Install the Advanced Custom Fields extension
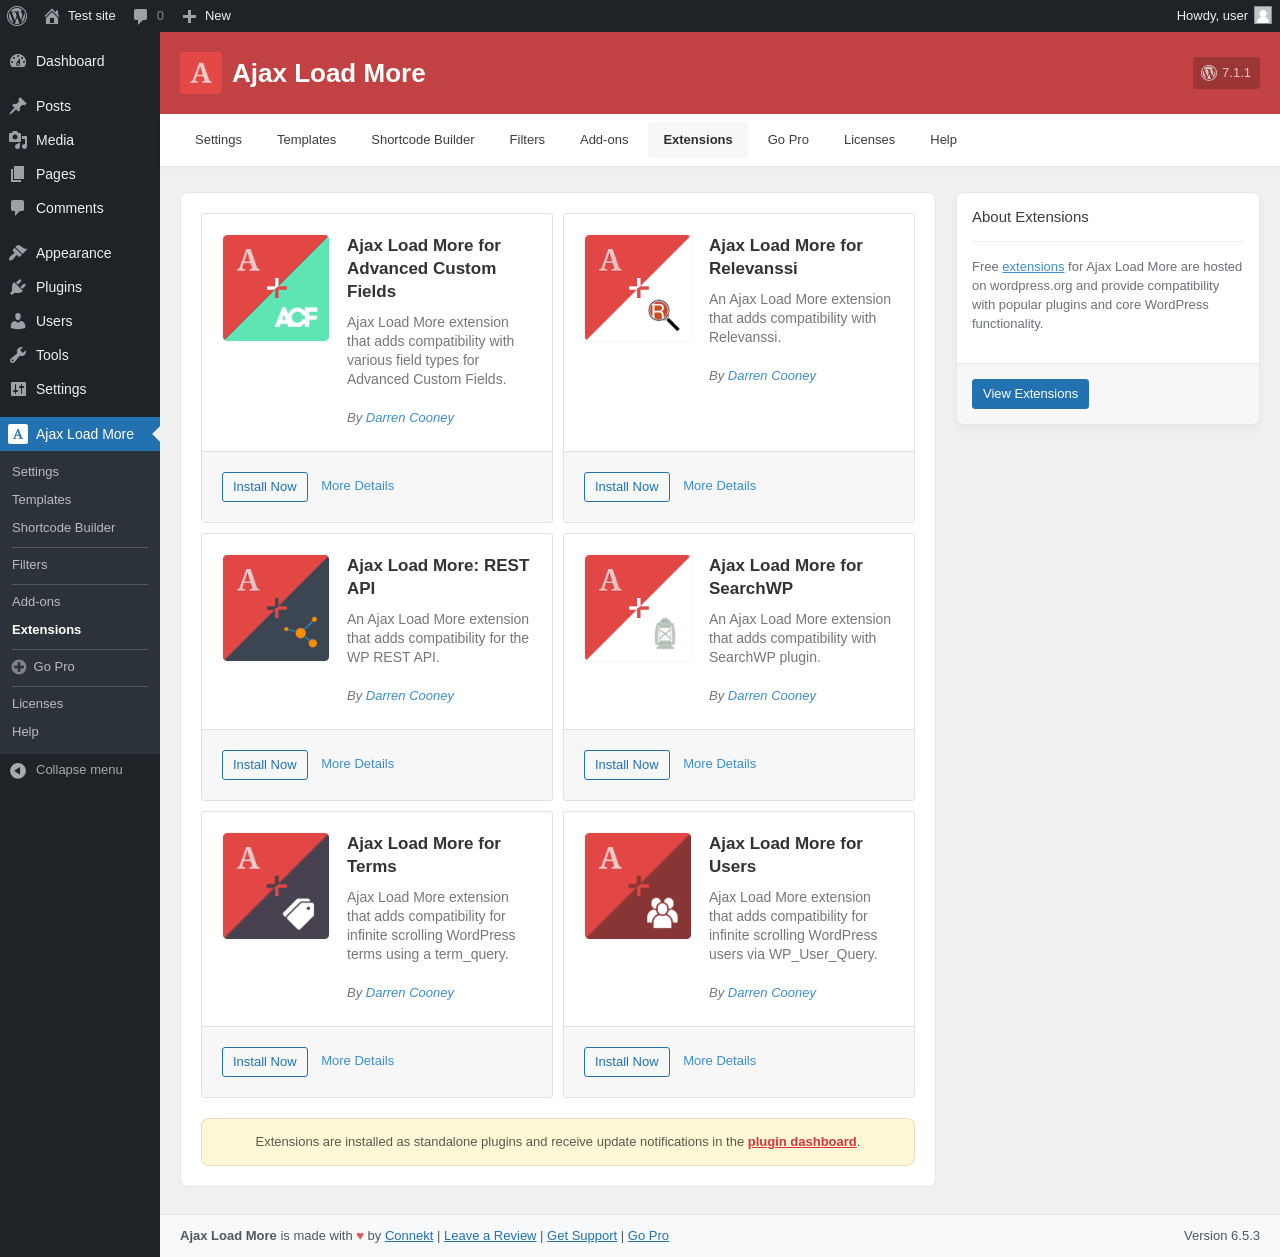Screen dimensions: 1280x1257 tap(265, 487)
